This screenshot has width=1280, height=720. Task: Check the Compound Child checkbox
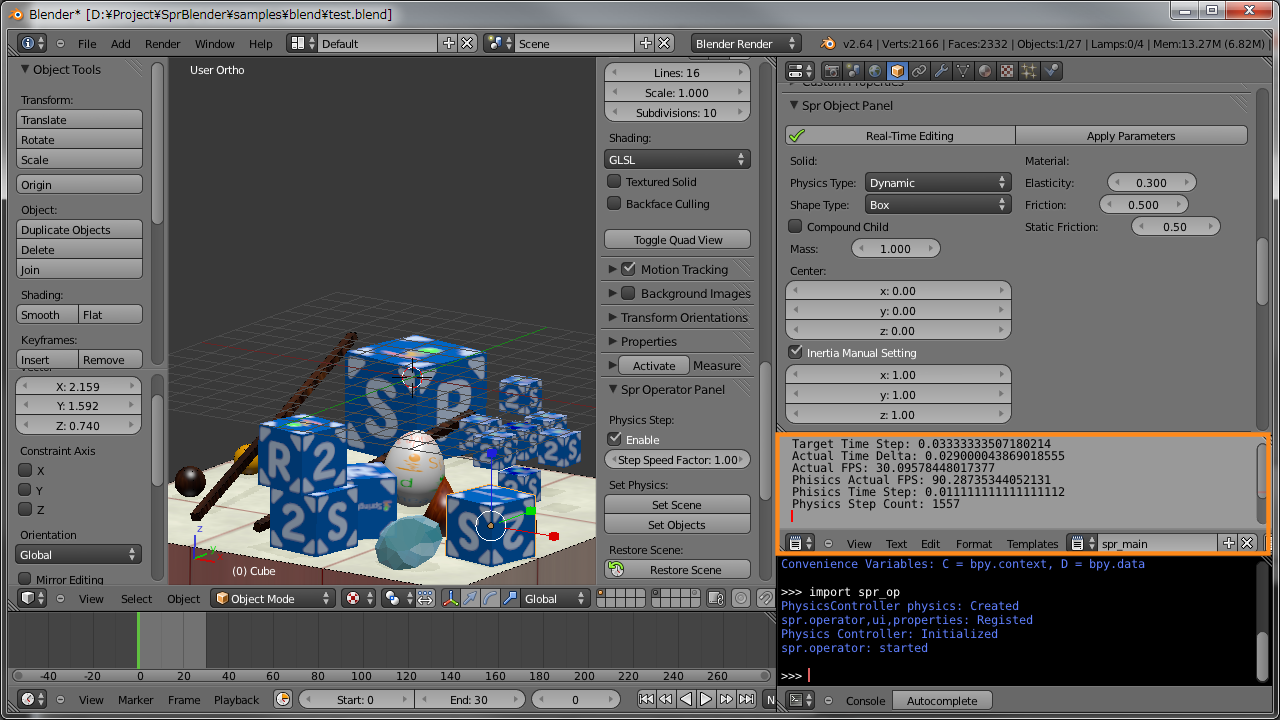point(796,226)
